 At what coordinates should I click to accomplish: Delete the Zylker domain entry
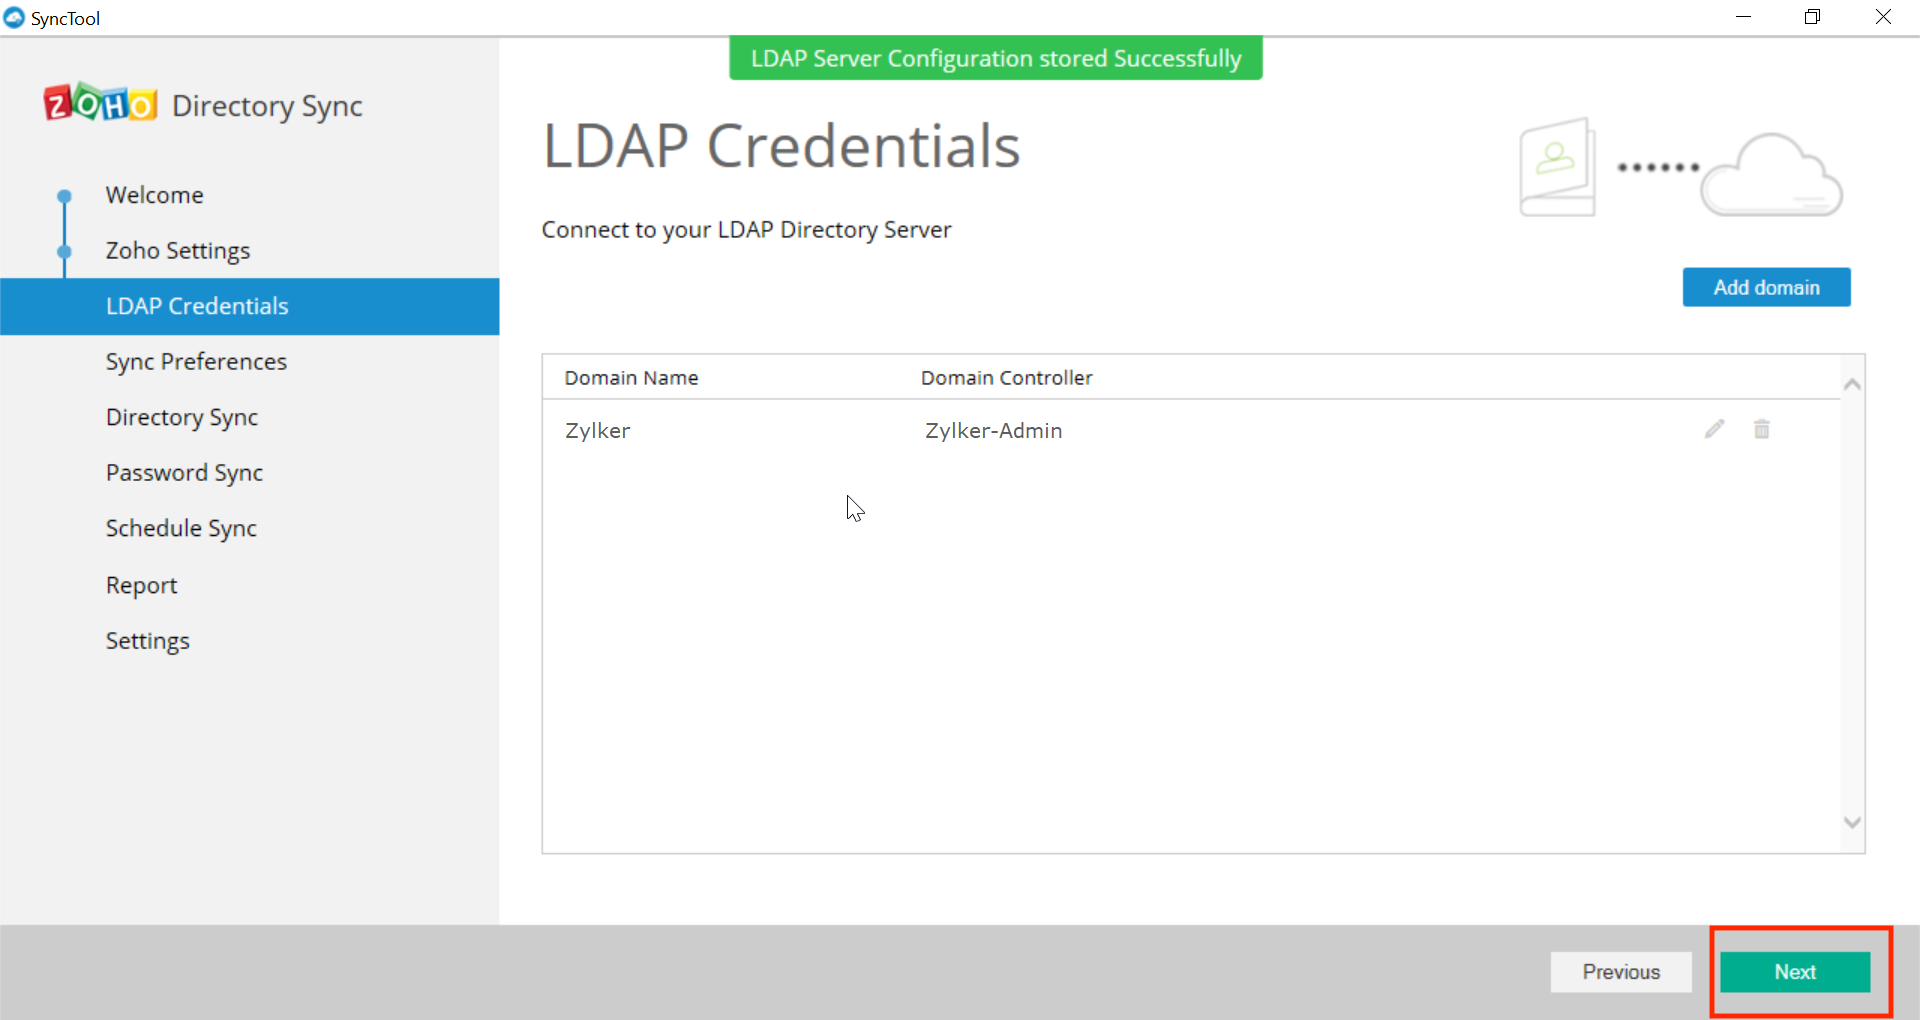[1762, 429]
